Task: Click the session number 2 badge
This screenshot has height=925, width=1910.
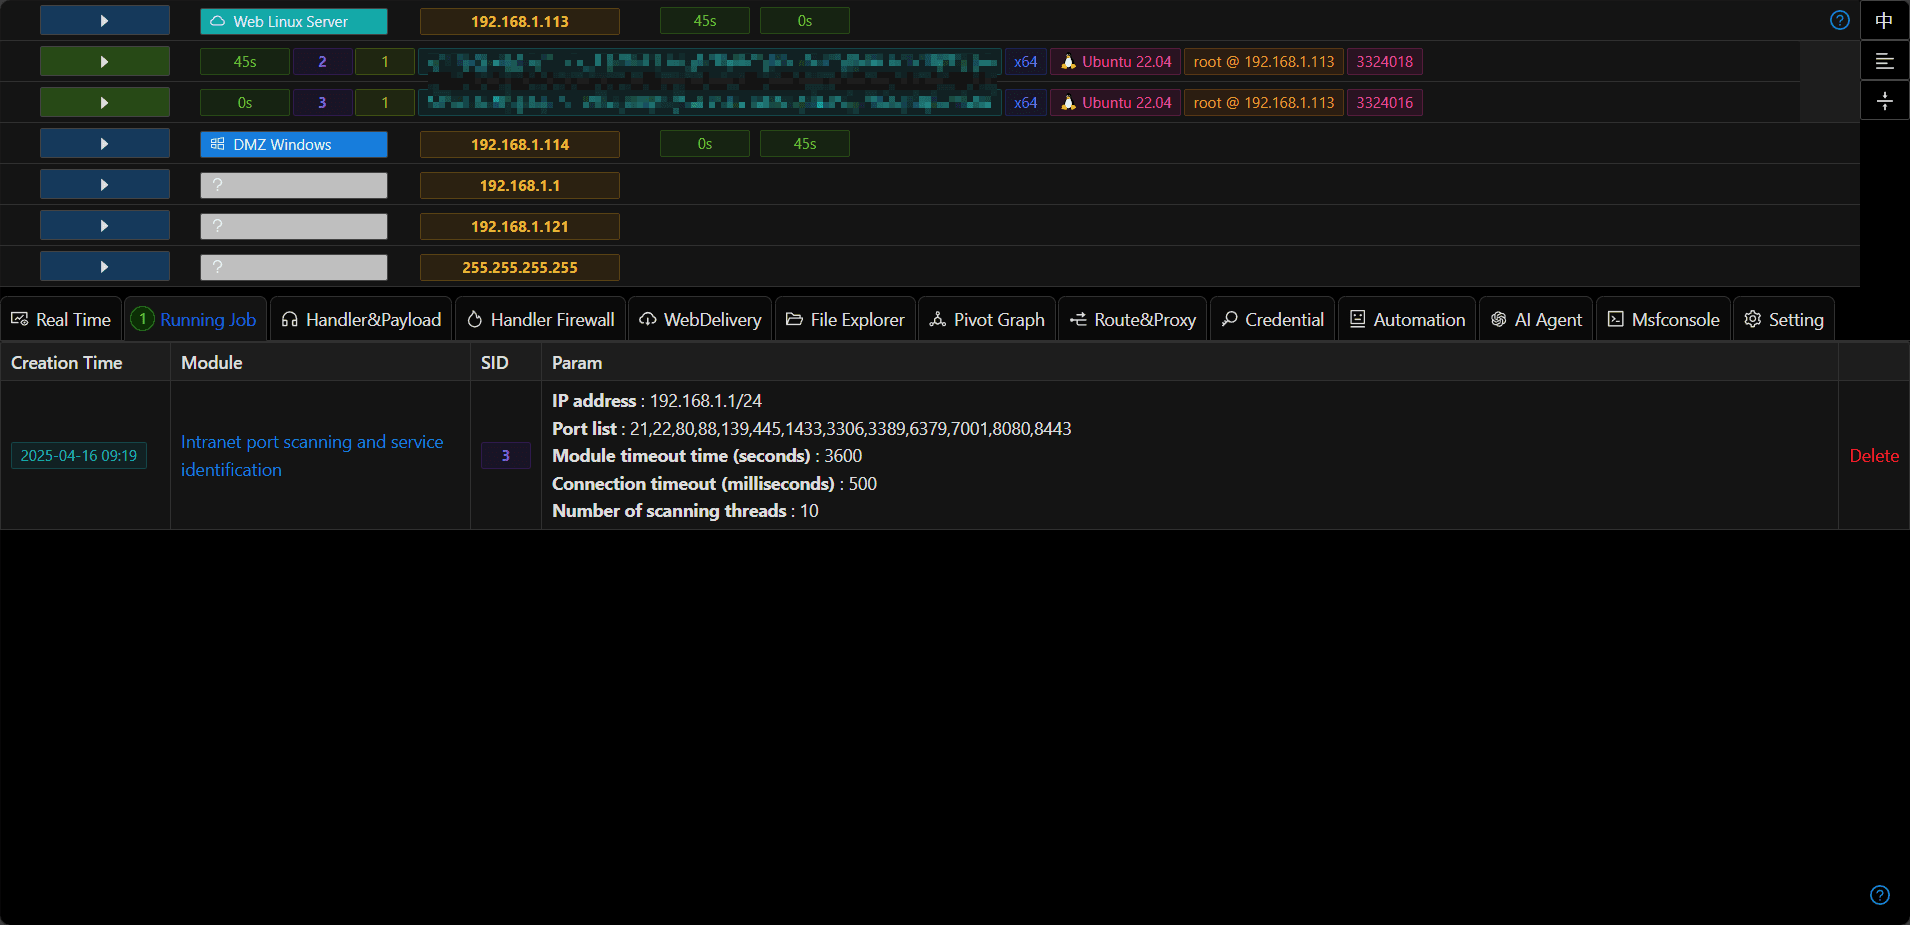Action: click(322, 62)
